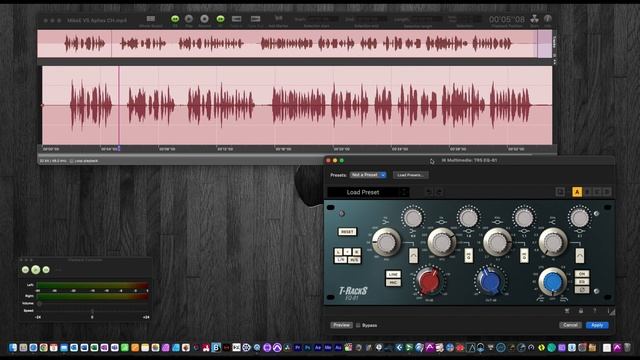Open Finder from the Dock
Viewport: 640px width, 360px height.
[x=13, y=347]
